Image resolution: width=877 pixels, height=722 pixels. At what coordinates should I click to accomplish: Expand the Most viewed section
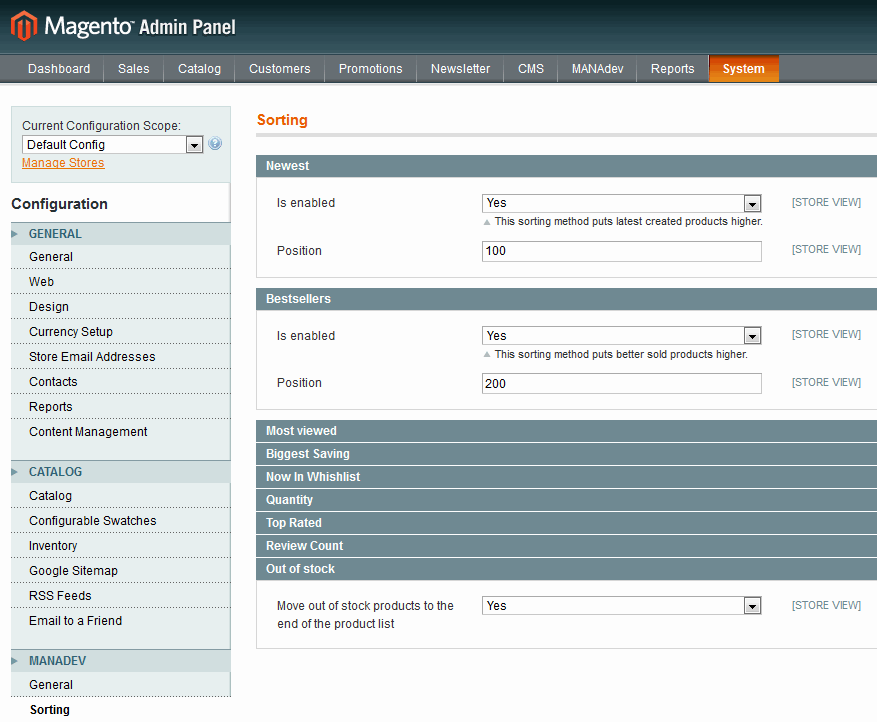(x=566, y=431)
